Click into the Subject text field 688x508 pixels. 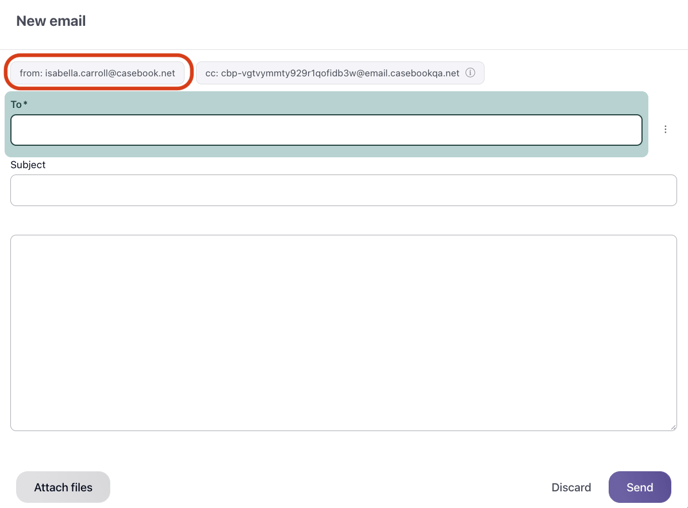pos(343,190)
